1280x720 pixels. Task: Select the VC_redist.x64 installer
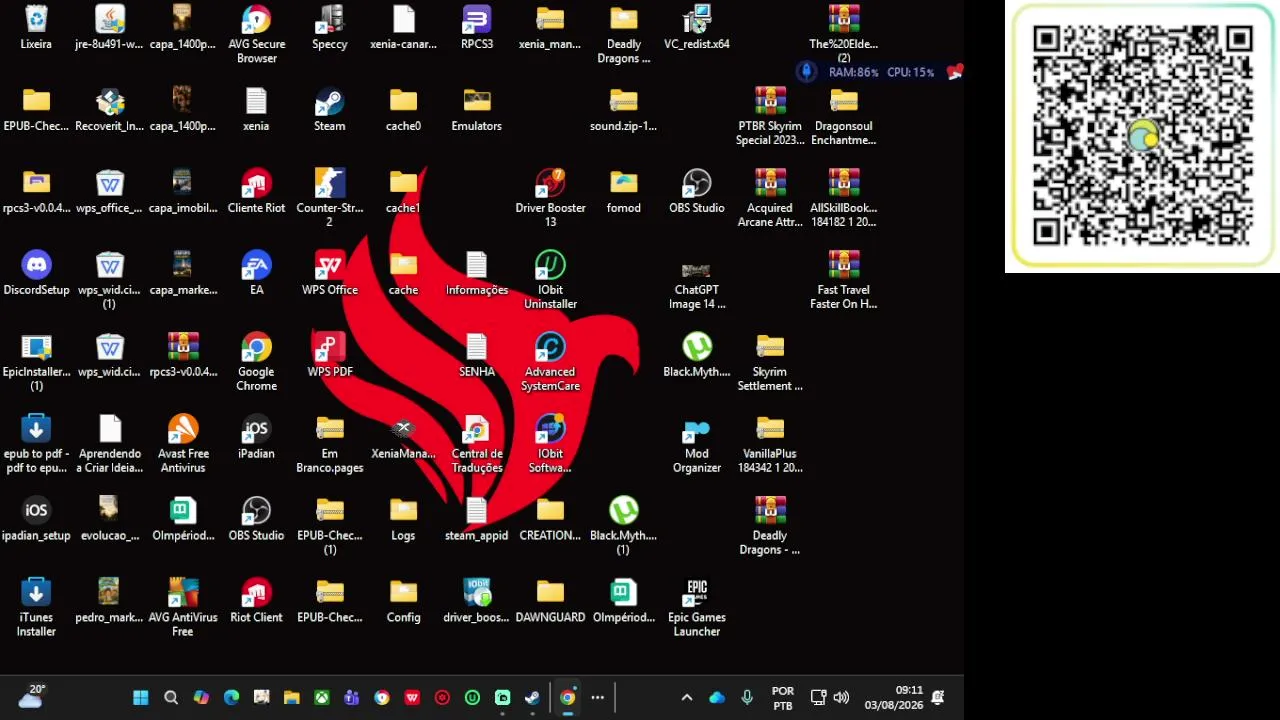[697, 28]
